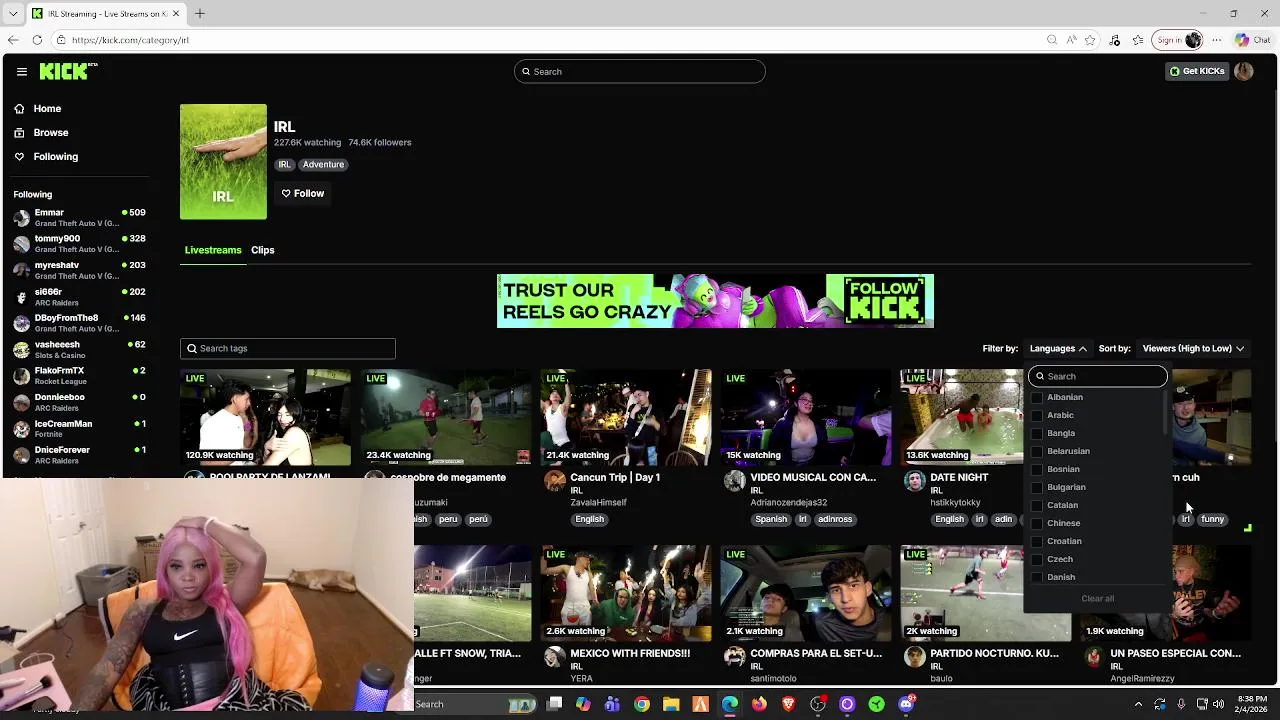Open Google Chrome from the taskbar
1280x720 pixels.
642,704
